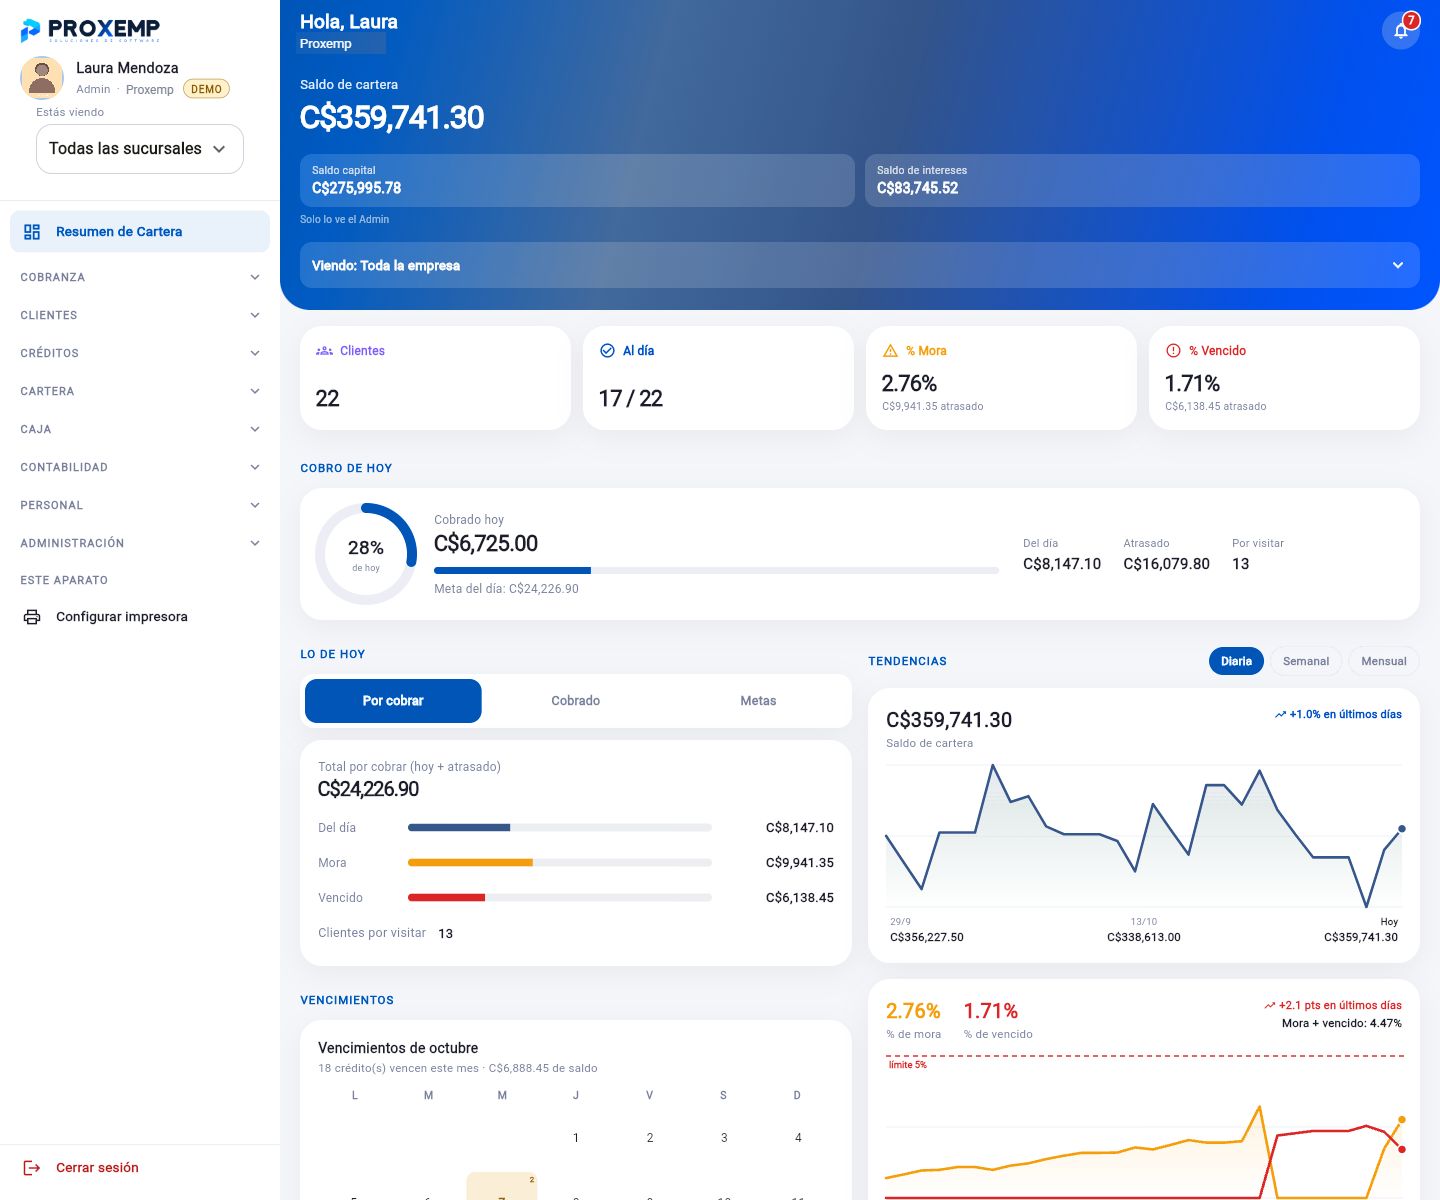Click the Clientes summary card

pos(435,378)
